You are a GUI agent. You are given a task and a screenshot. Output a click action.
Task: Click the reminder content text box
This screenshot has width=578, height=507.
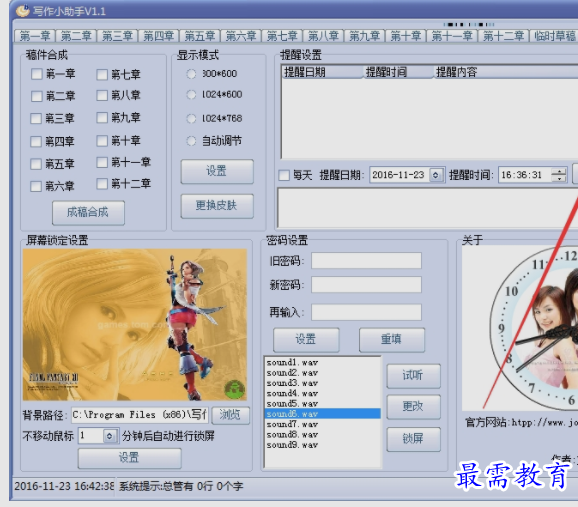[428, 208]
